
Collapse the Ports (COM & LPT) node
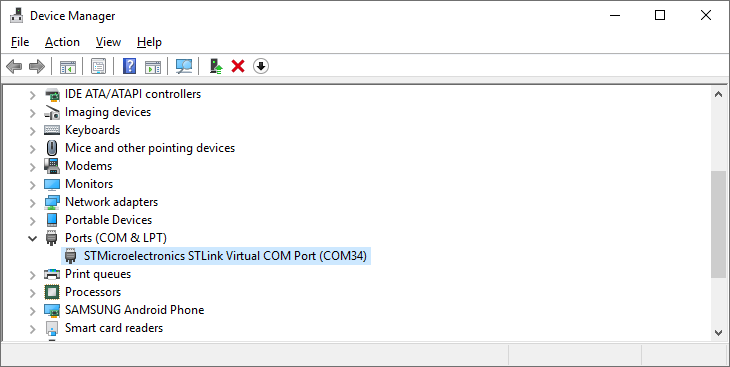[33, 238]
